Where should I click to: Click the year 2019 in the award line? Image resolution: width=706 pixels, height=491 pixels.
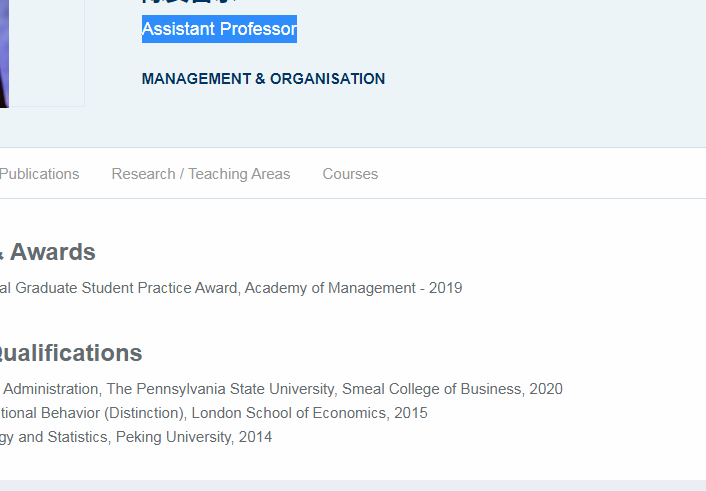tap(446, 288)
